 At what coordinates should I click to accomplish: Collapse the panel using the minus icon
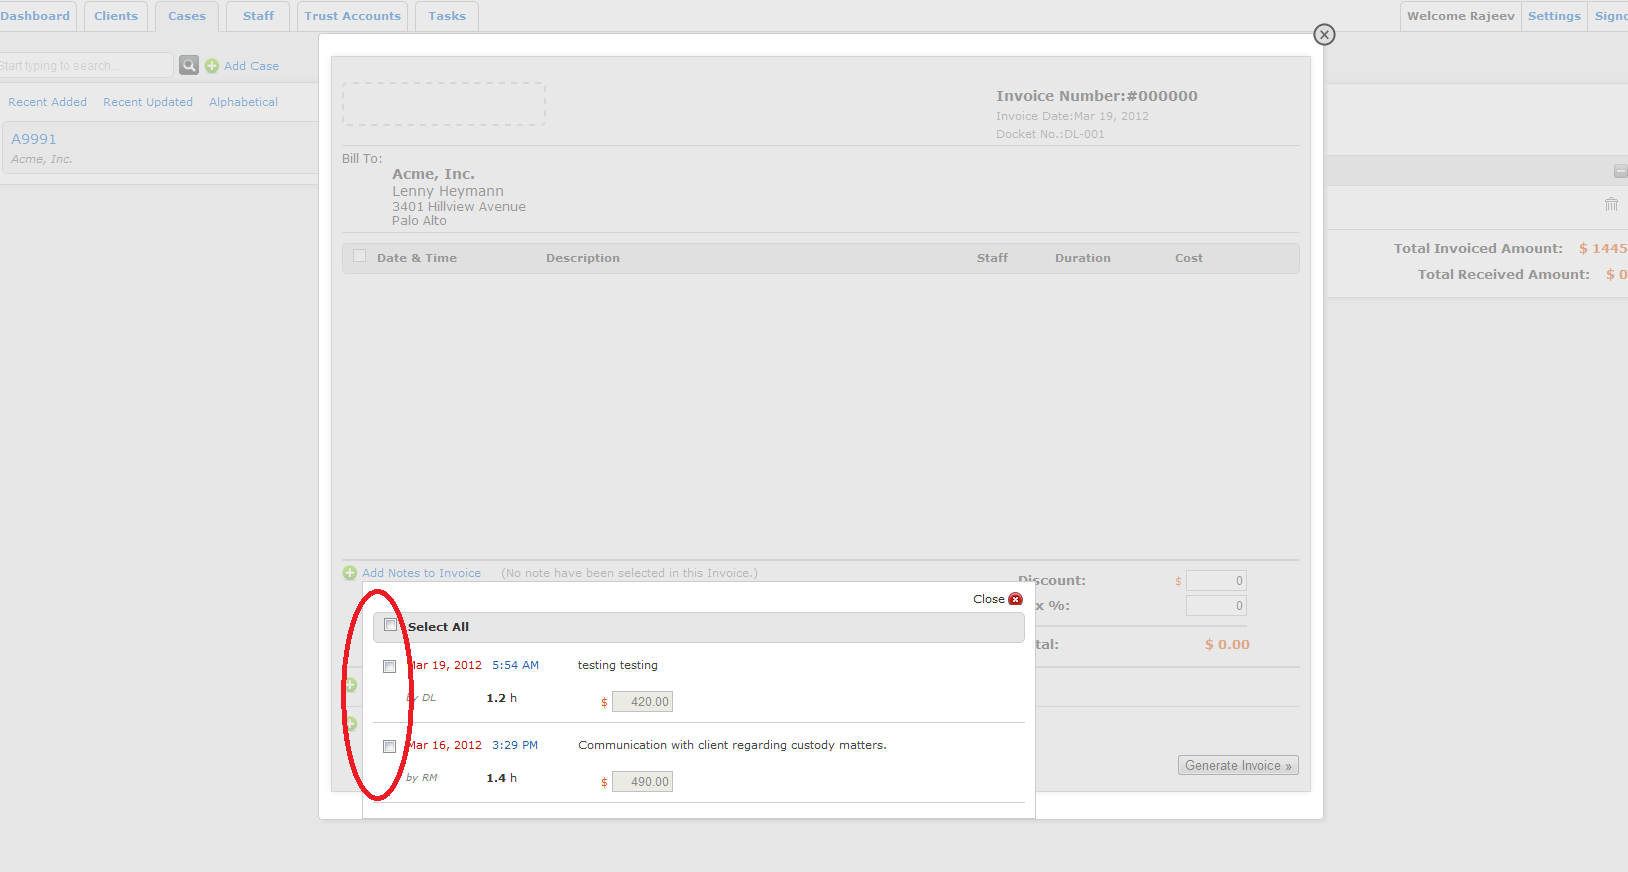(1620, 171)
